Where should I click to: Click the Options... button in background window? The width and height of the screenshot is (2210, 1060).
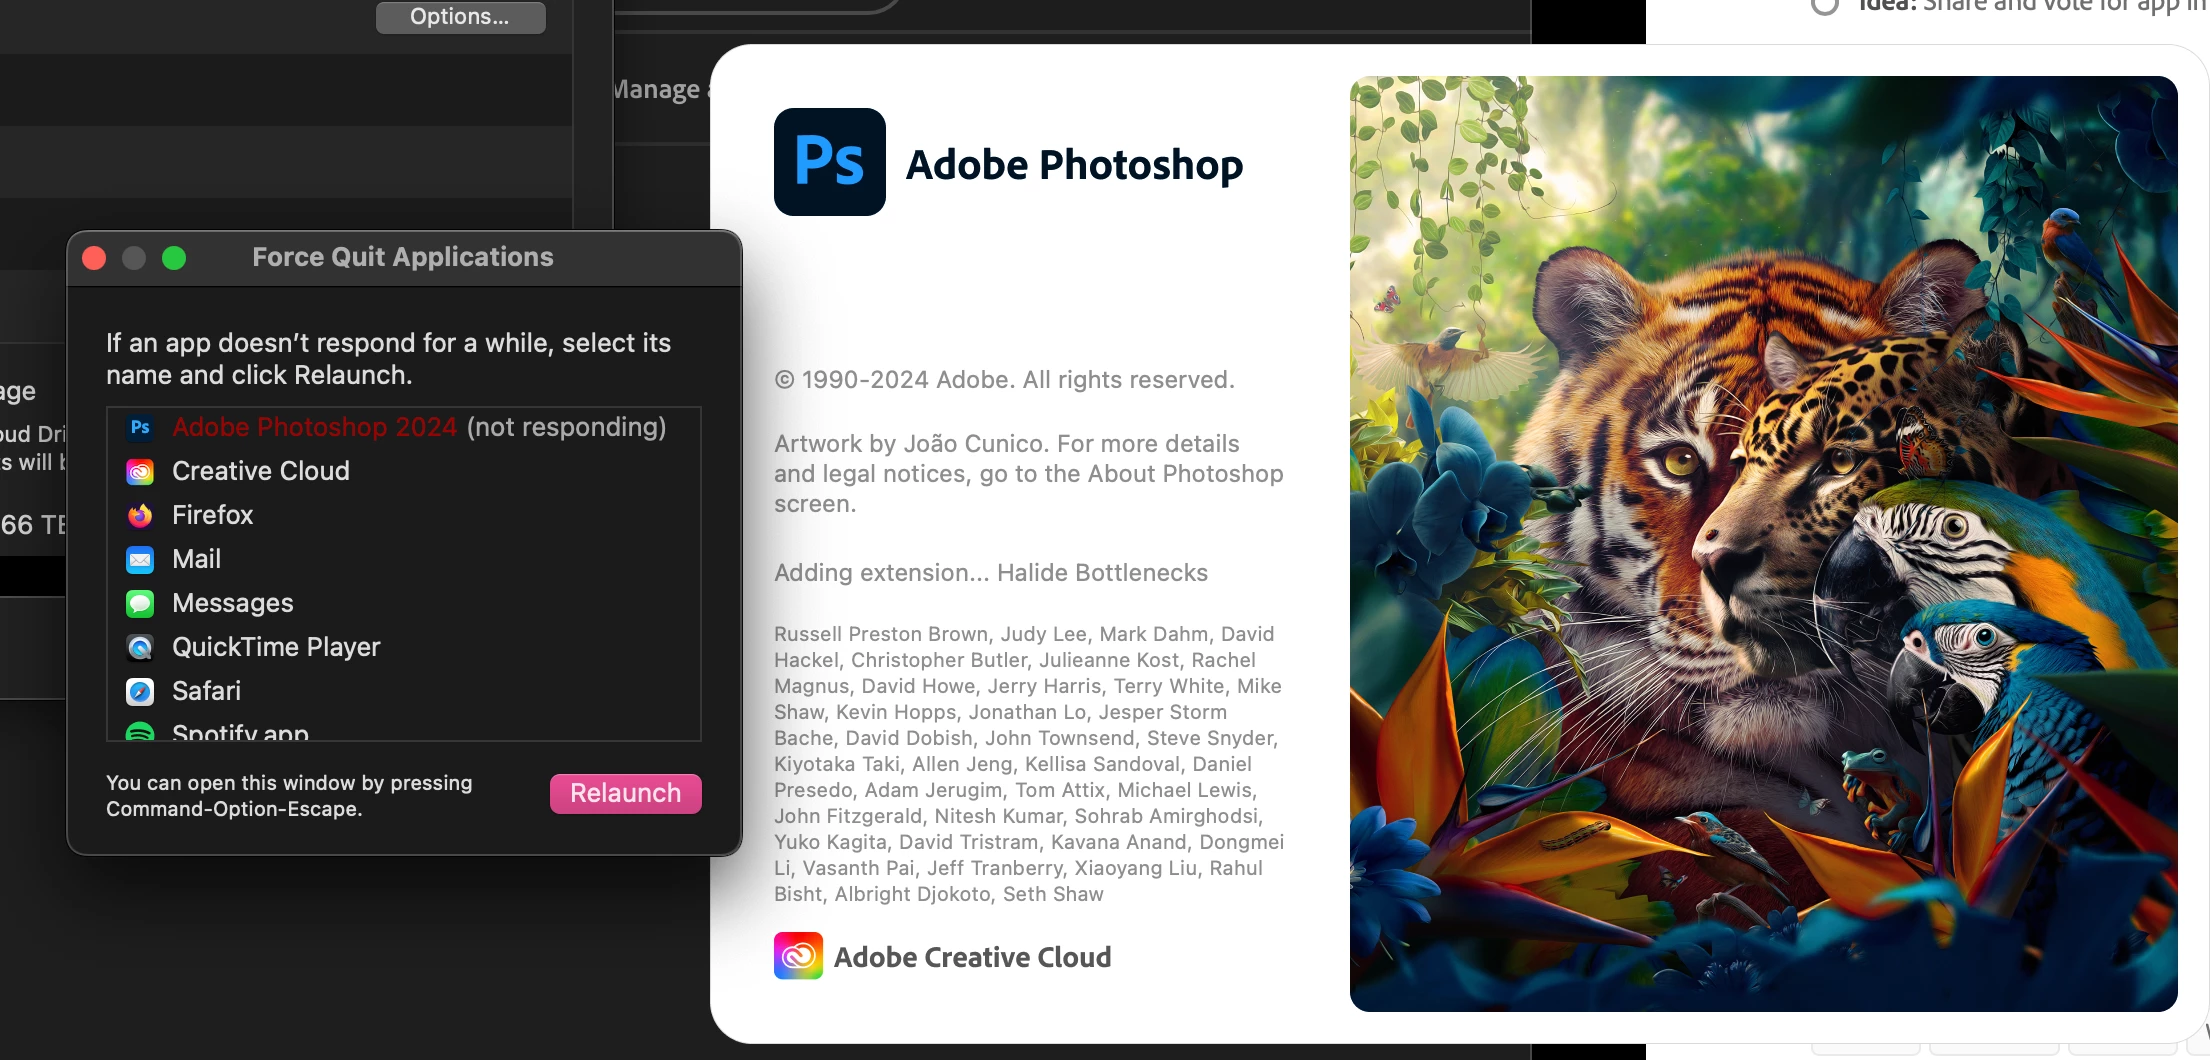(460, 16)
